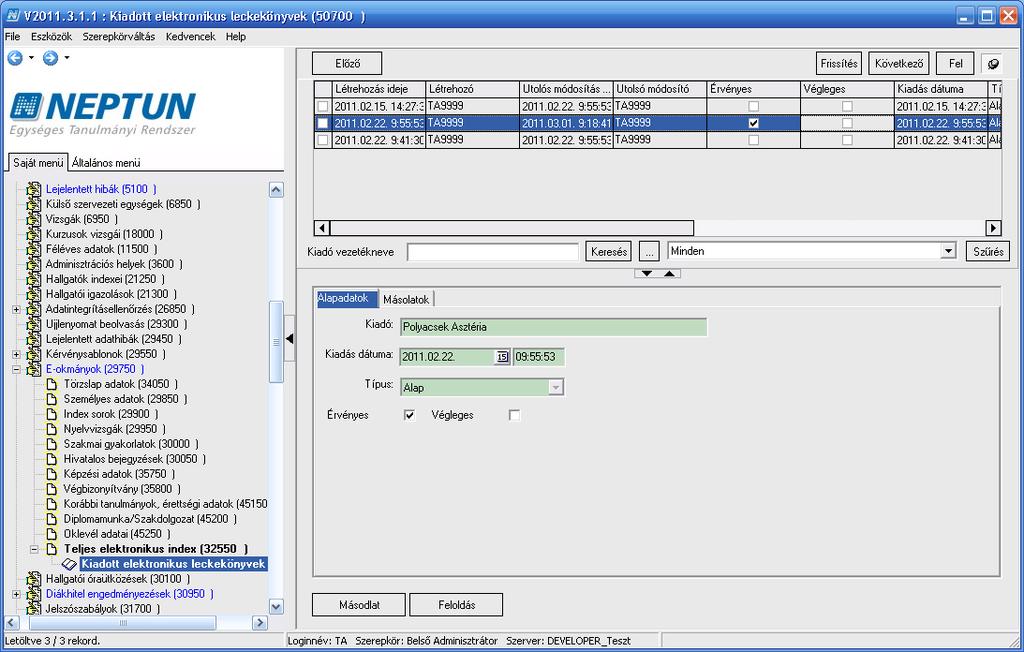The width and height of the screenshot is (1024, 652).
Task: Tick row checkbox for 2011.02.22. 9:41:30 record
Action: 323,140
